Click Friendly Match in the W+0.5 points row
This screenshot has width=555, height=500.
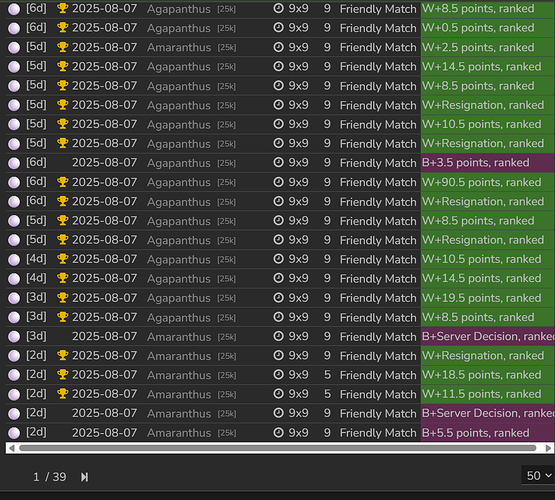[x=378, y=28]
